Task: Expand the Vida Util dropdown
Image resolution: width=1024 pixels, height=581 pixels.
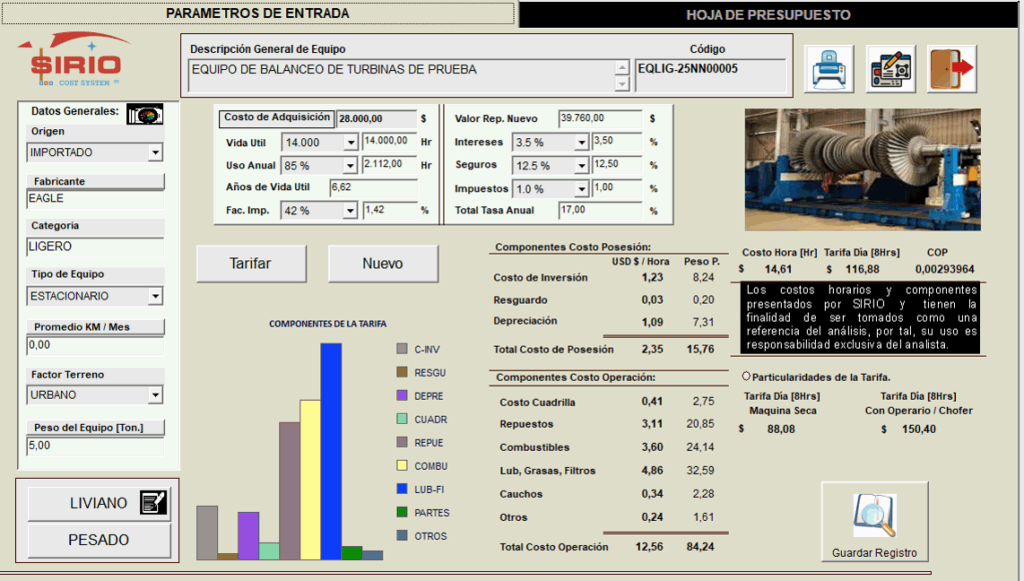Action: coord(350,143)
